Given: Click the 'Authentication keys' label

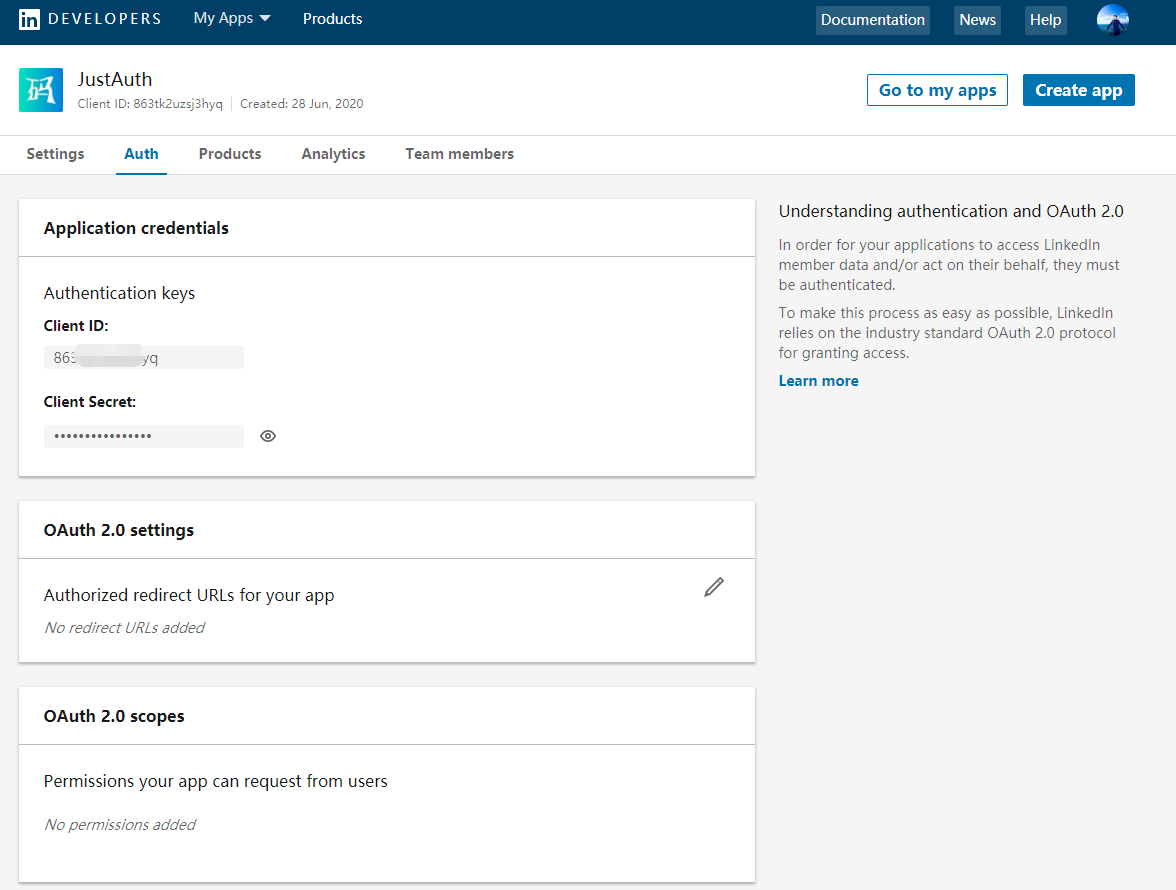Looking at the screenshot, I should point(119,293).
